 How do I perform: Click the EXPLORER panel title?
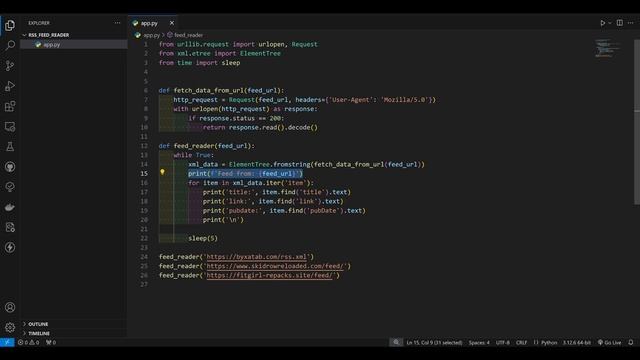pos(39,23)
